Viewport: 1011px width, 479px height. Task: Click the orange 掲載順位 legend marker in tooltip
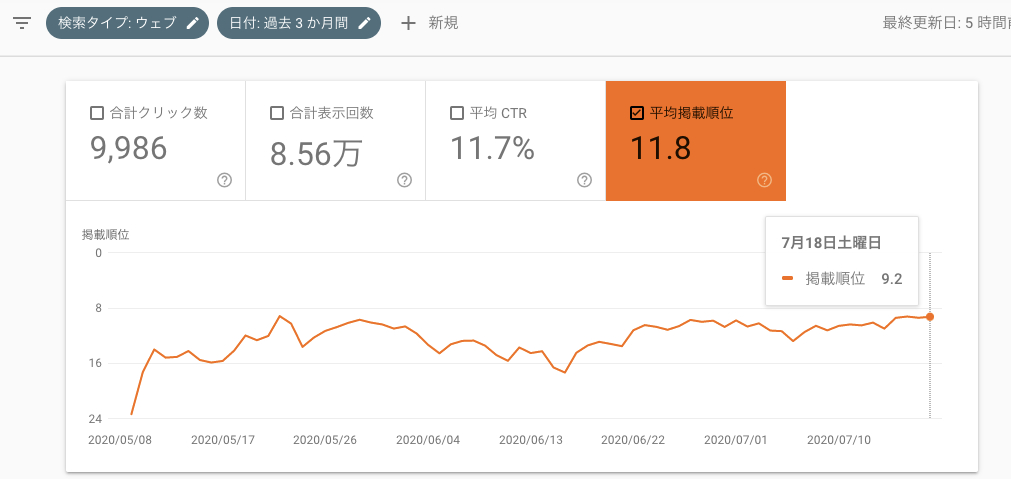(787, 279)
